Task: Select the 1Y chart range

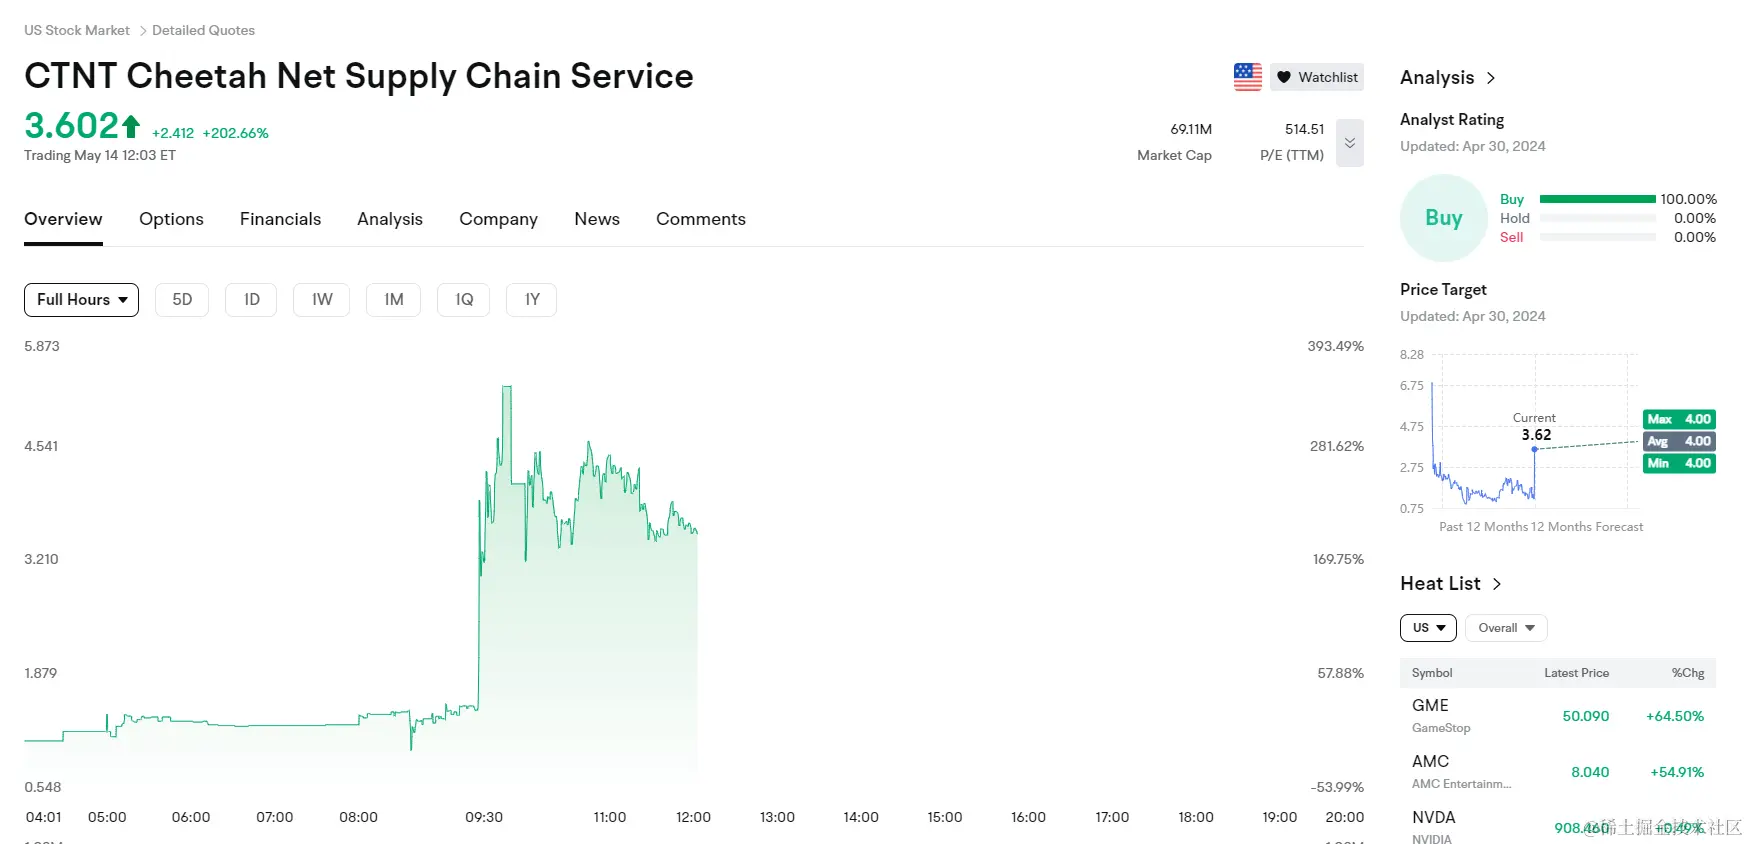Action: coord(532,300)
